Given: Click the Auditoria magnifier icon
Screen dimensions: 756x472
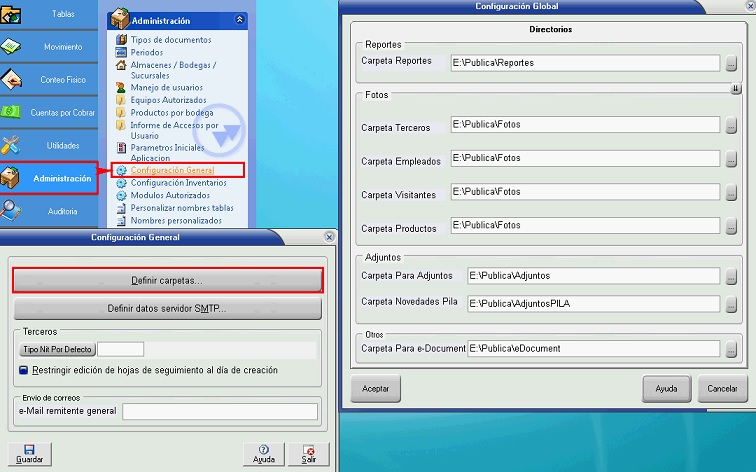Looking at the screenshot, I should point(12,210).
